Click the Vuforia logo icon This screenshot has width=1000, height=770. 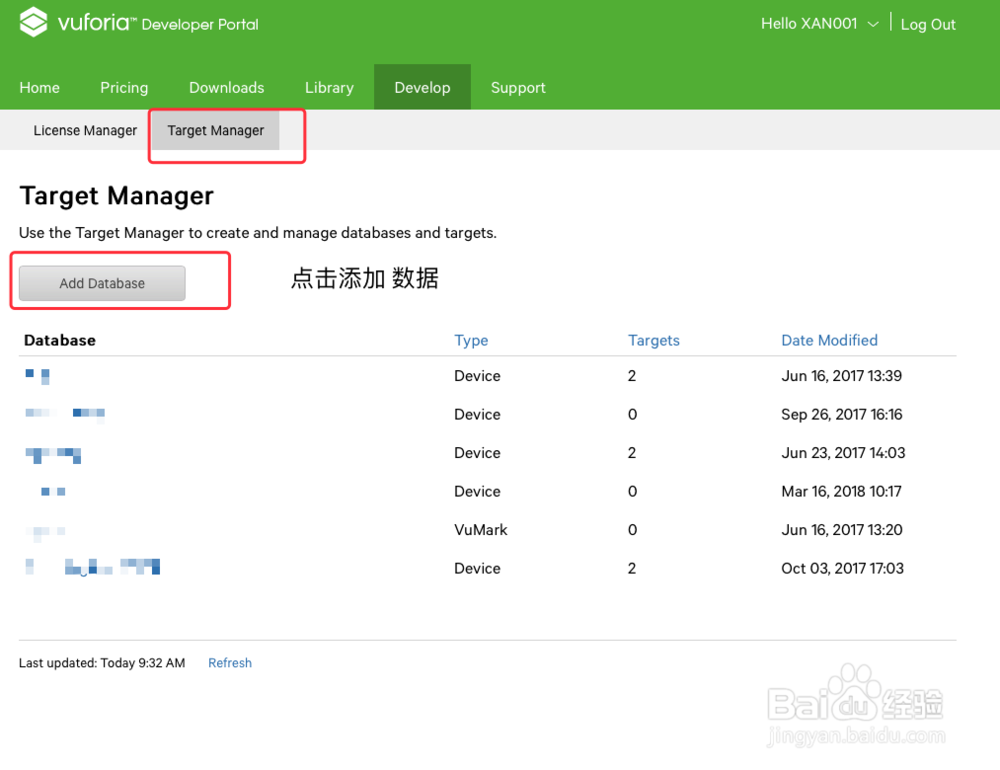33,22
